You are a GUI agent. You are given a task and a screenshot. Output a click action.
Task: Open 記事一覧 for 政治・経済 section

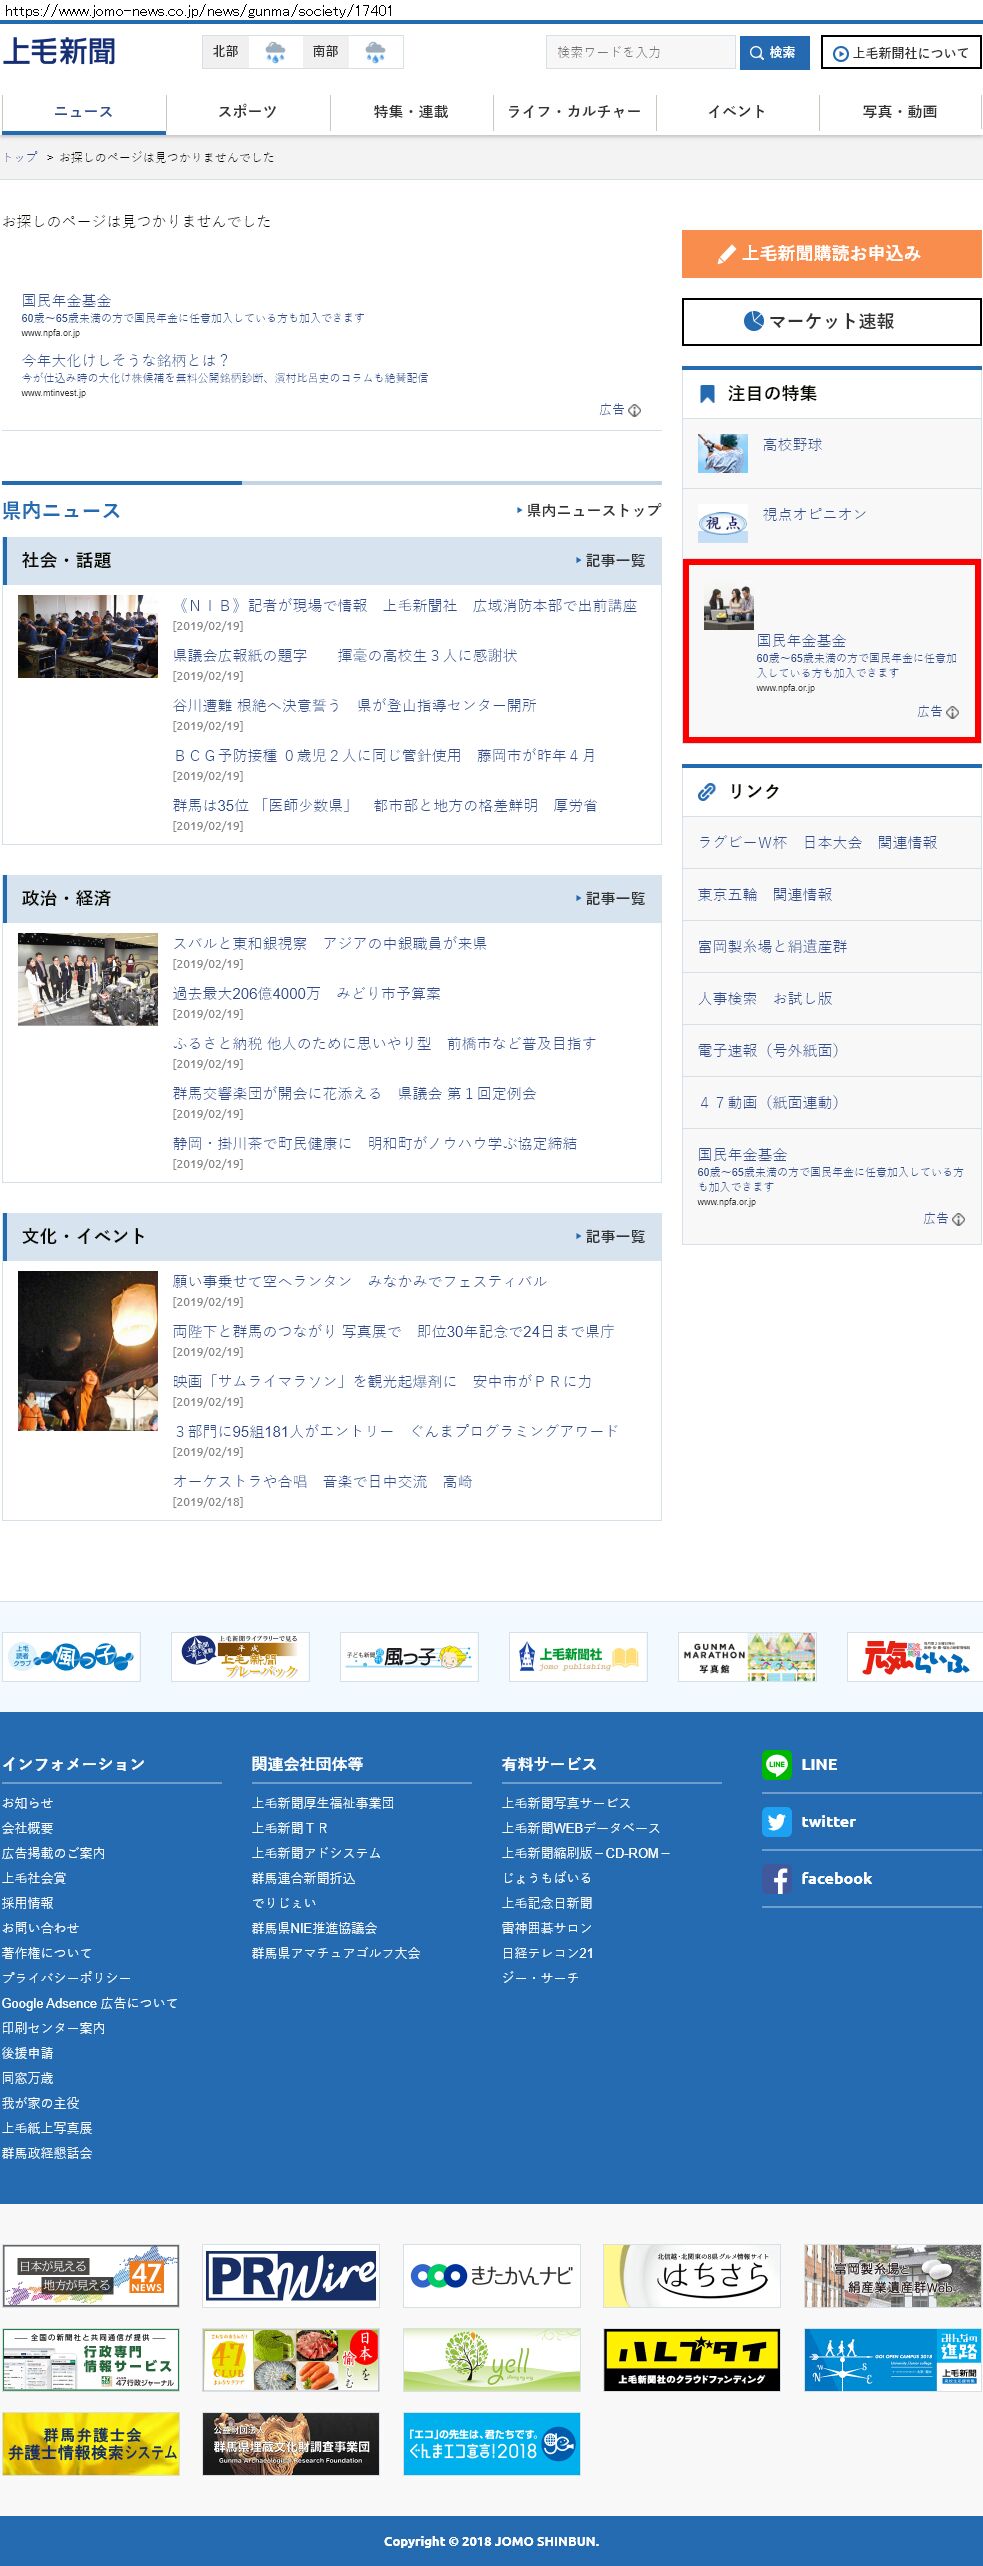[610, 899]
